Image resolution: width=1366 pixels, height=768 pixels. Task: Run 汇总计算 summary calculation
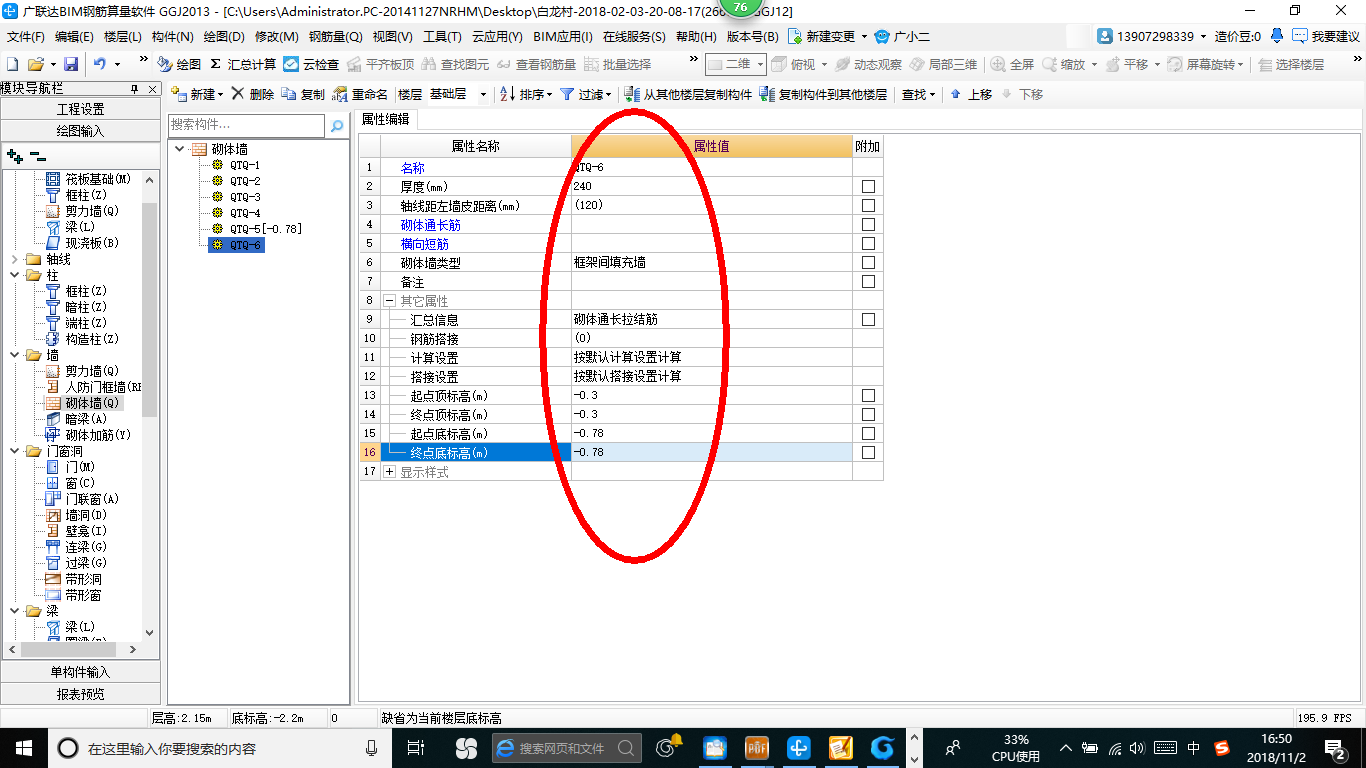coord(243,64)
